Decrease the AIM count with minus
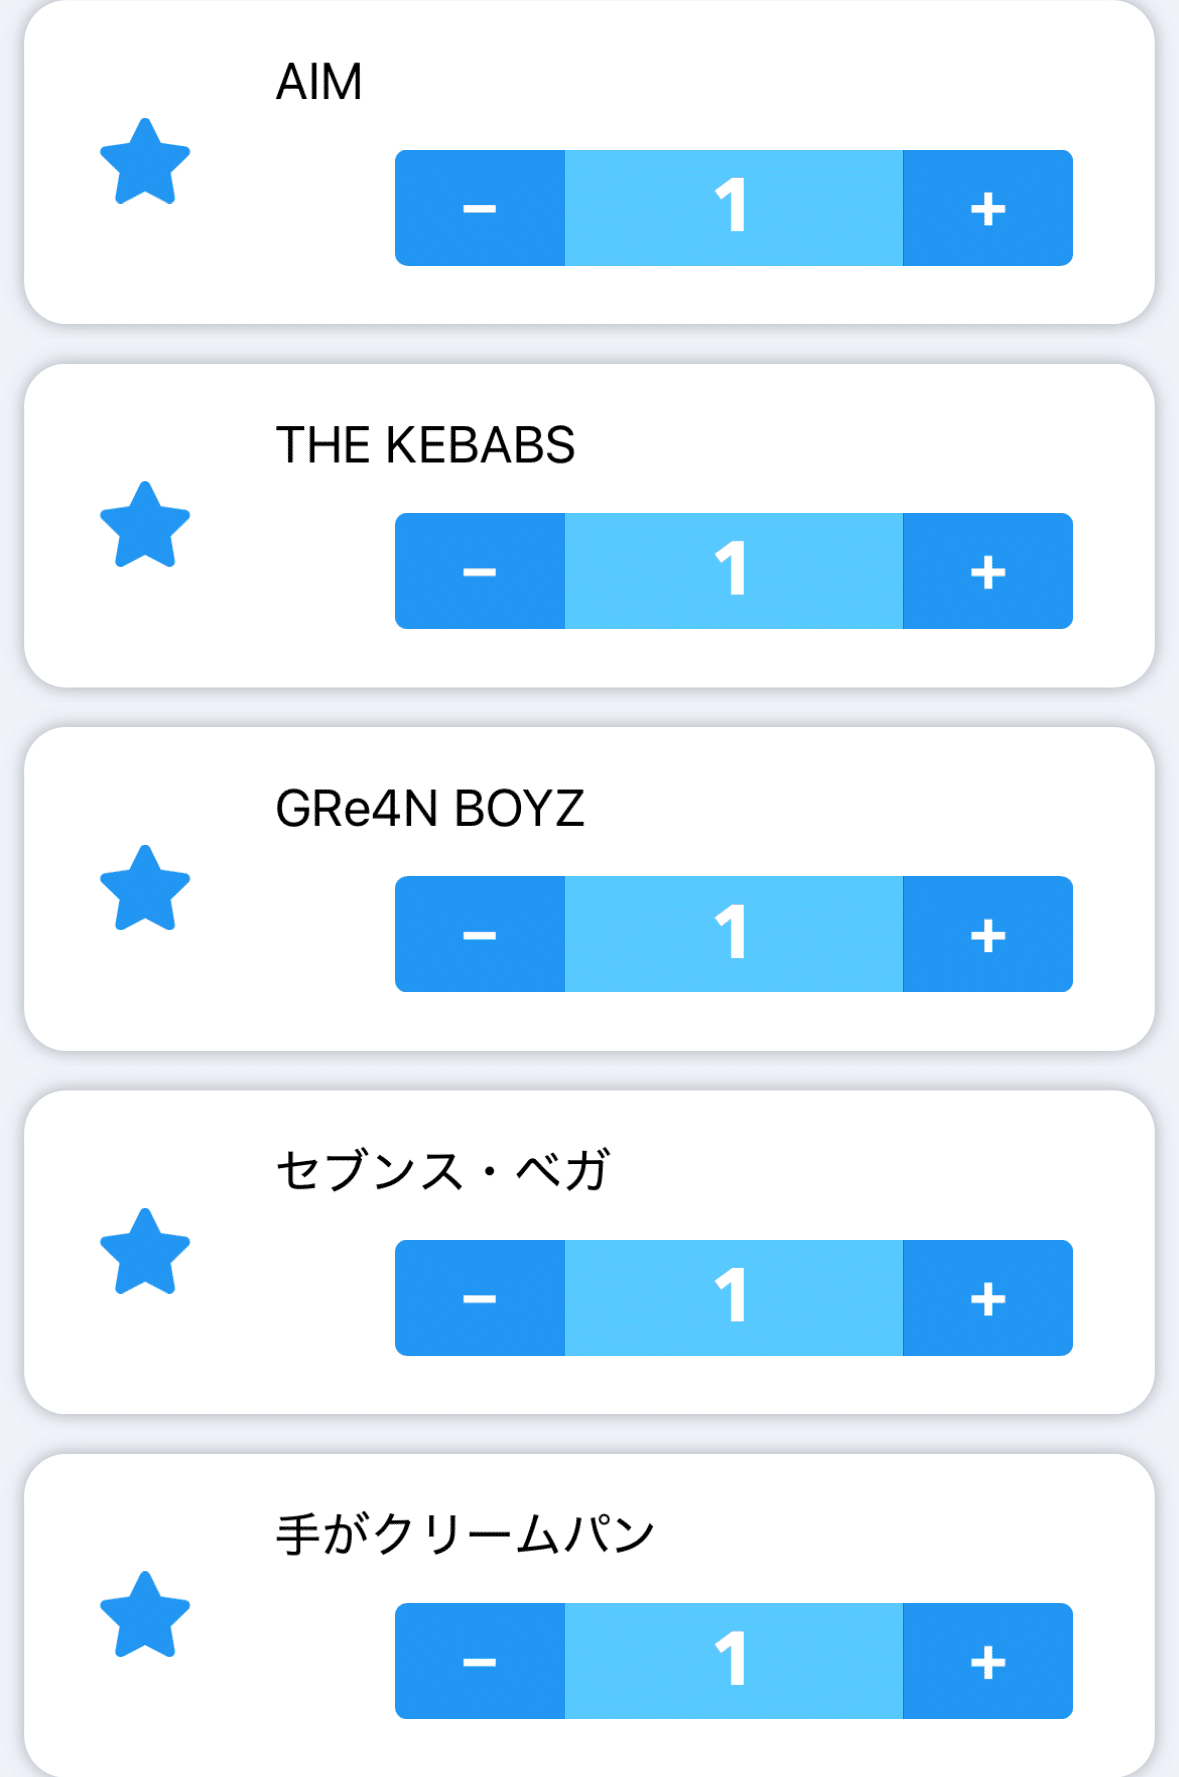 (x=480, y=208)
